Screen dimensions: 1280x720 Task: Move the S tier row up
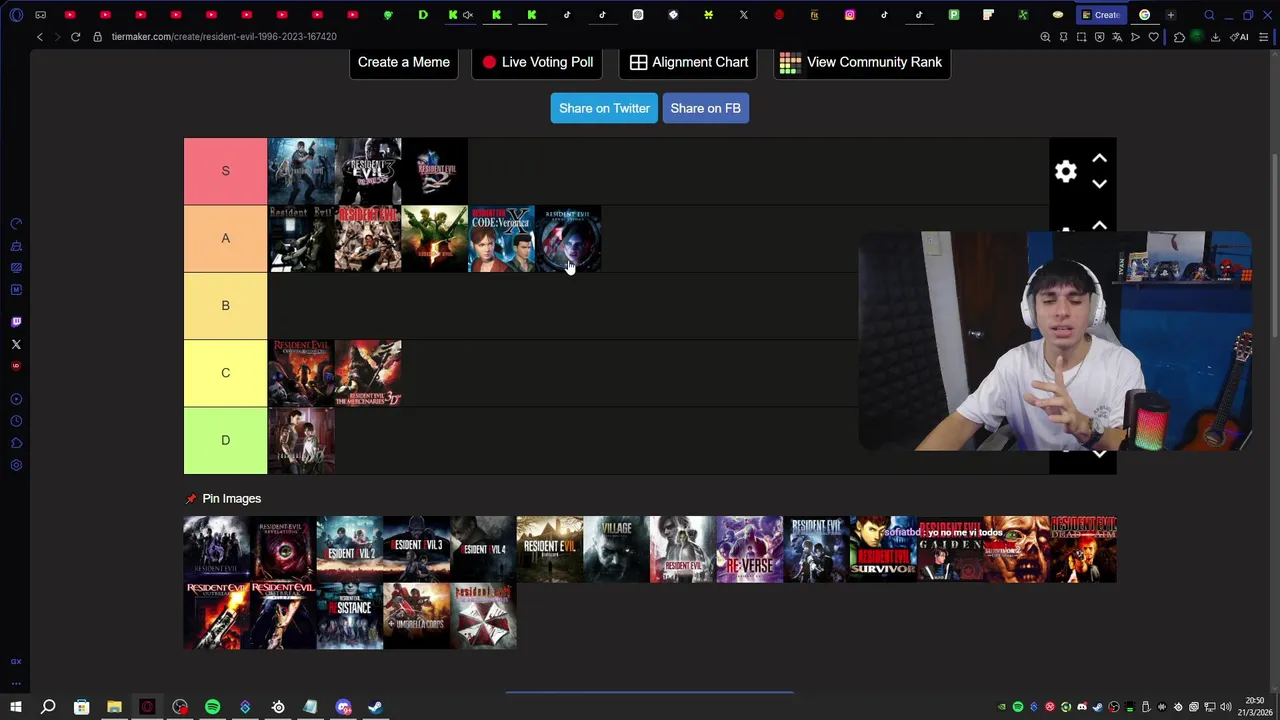click(x=1099, y=158)
